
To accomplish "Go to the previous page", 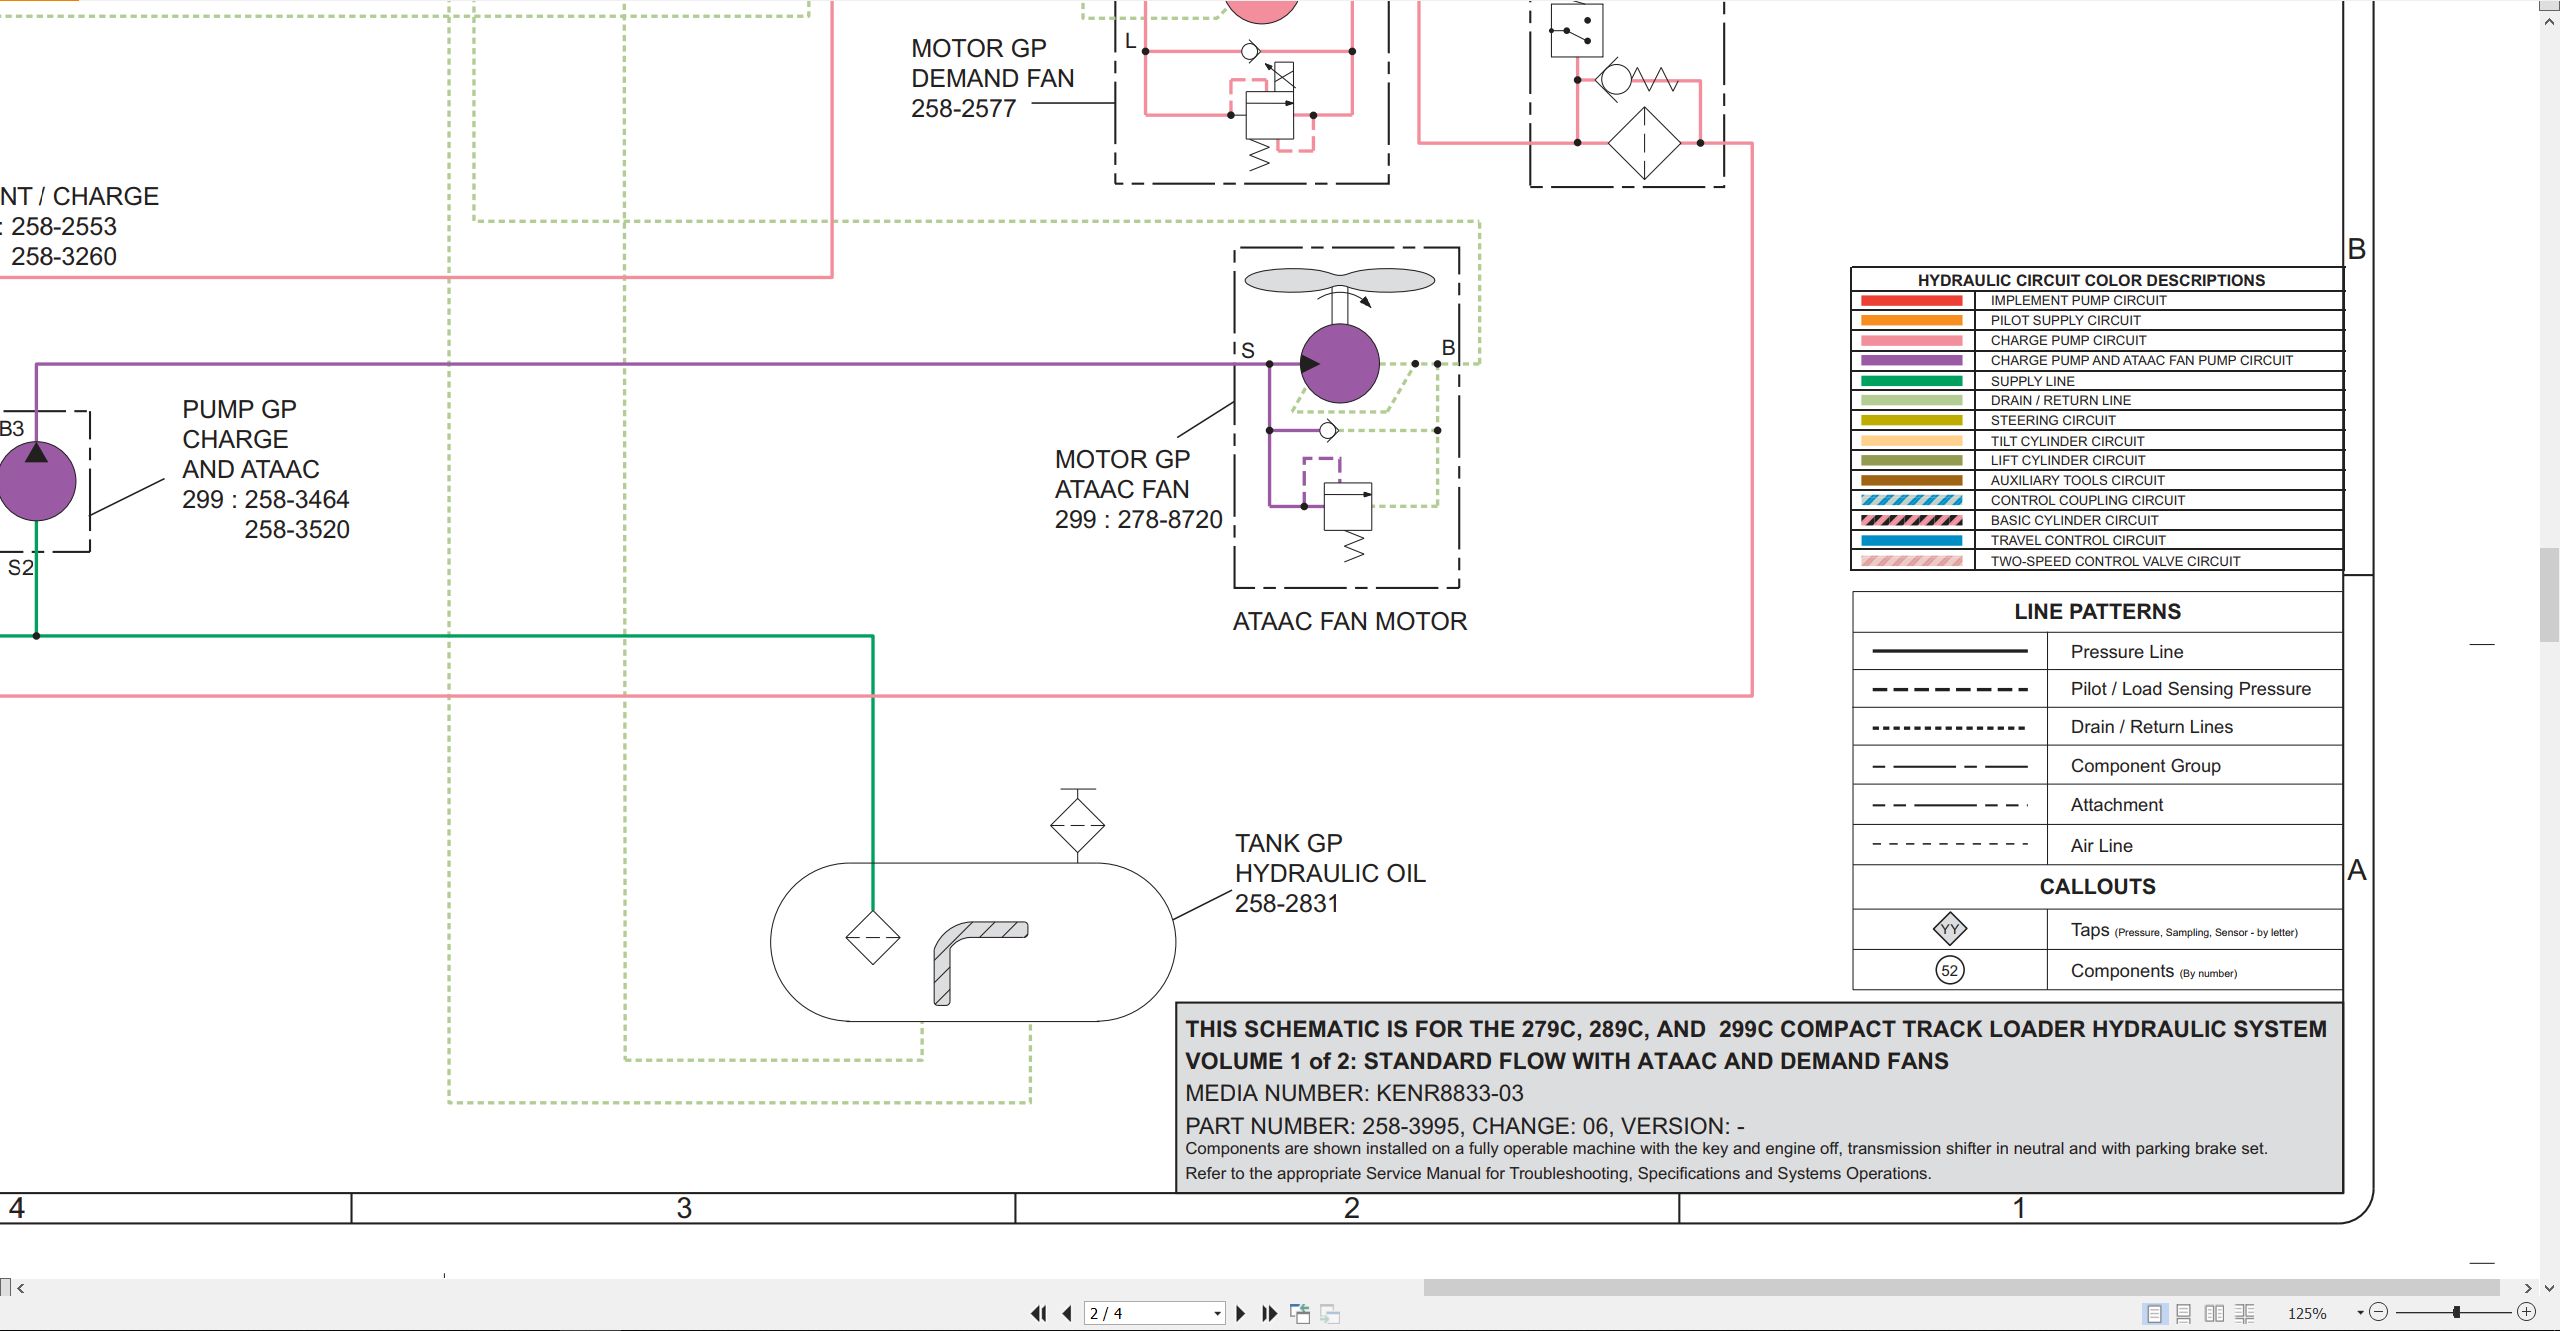I will (1067, 1313).
